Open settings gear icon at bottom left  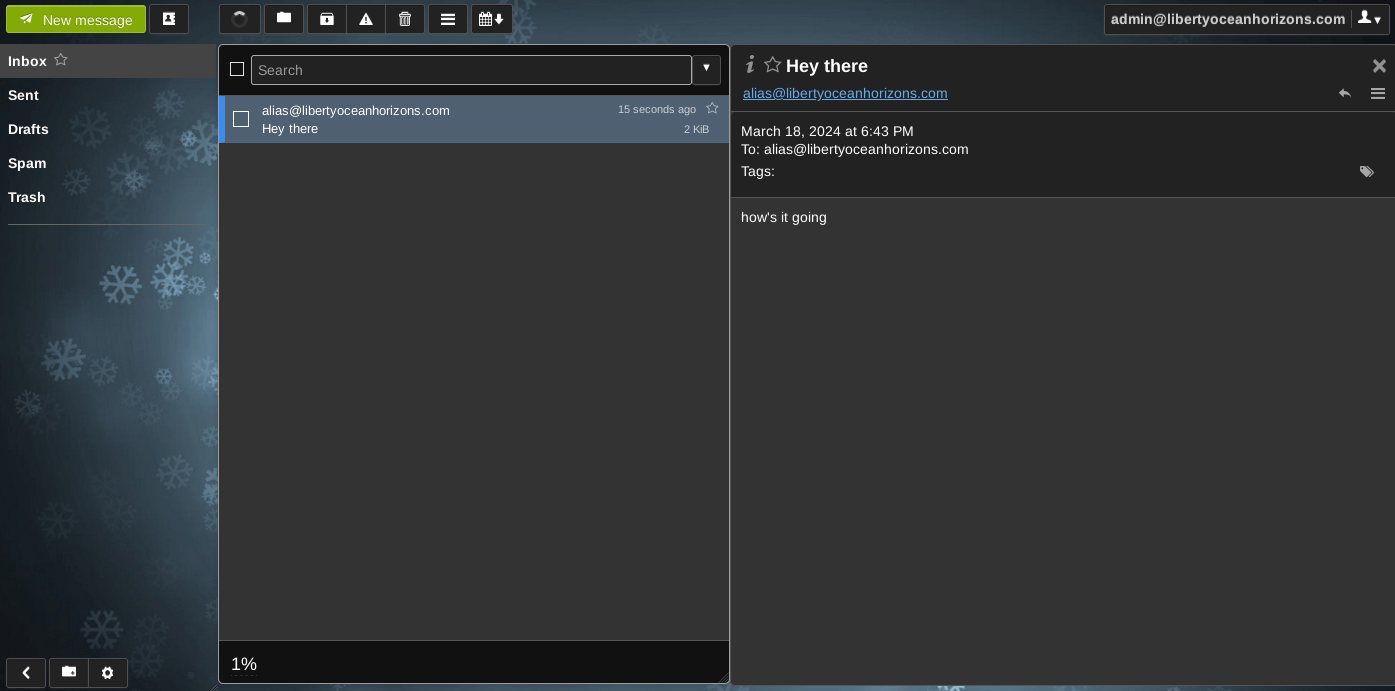(108, 673)
